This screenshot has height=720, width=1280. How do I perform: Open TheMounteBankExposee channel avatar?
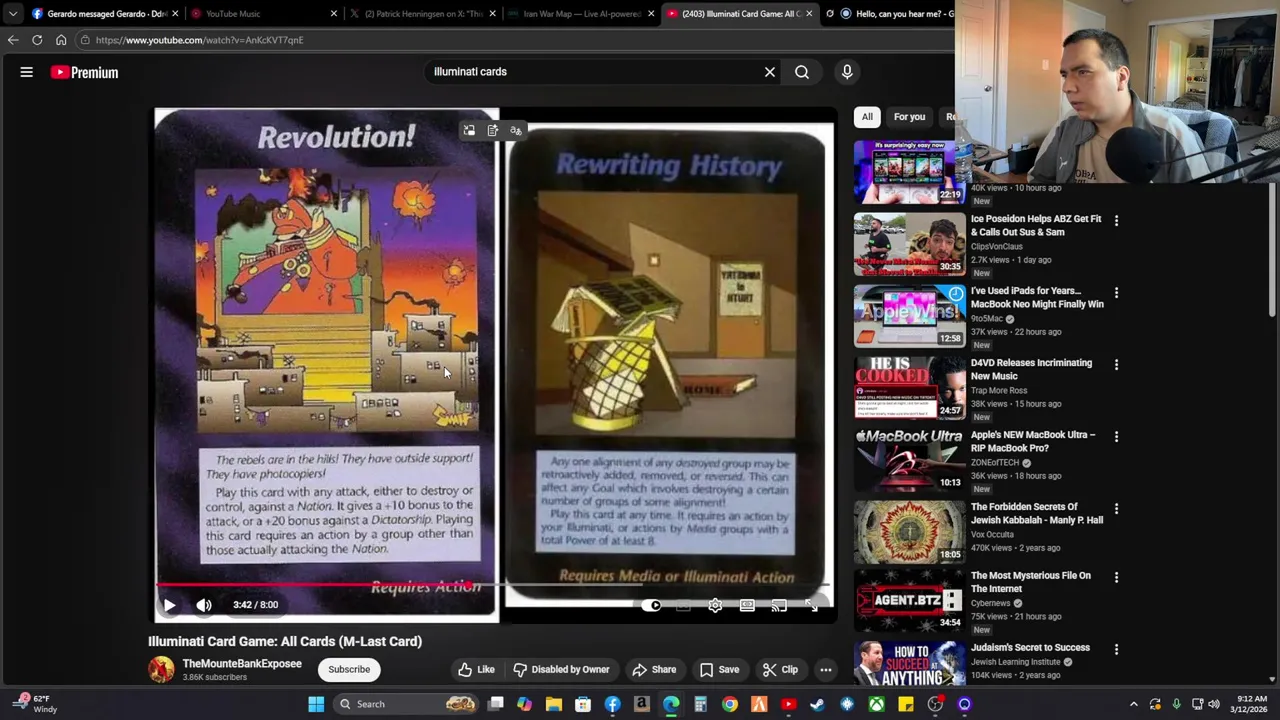(x=161, y=670)
